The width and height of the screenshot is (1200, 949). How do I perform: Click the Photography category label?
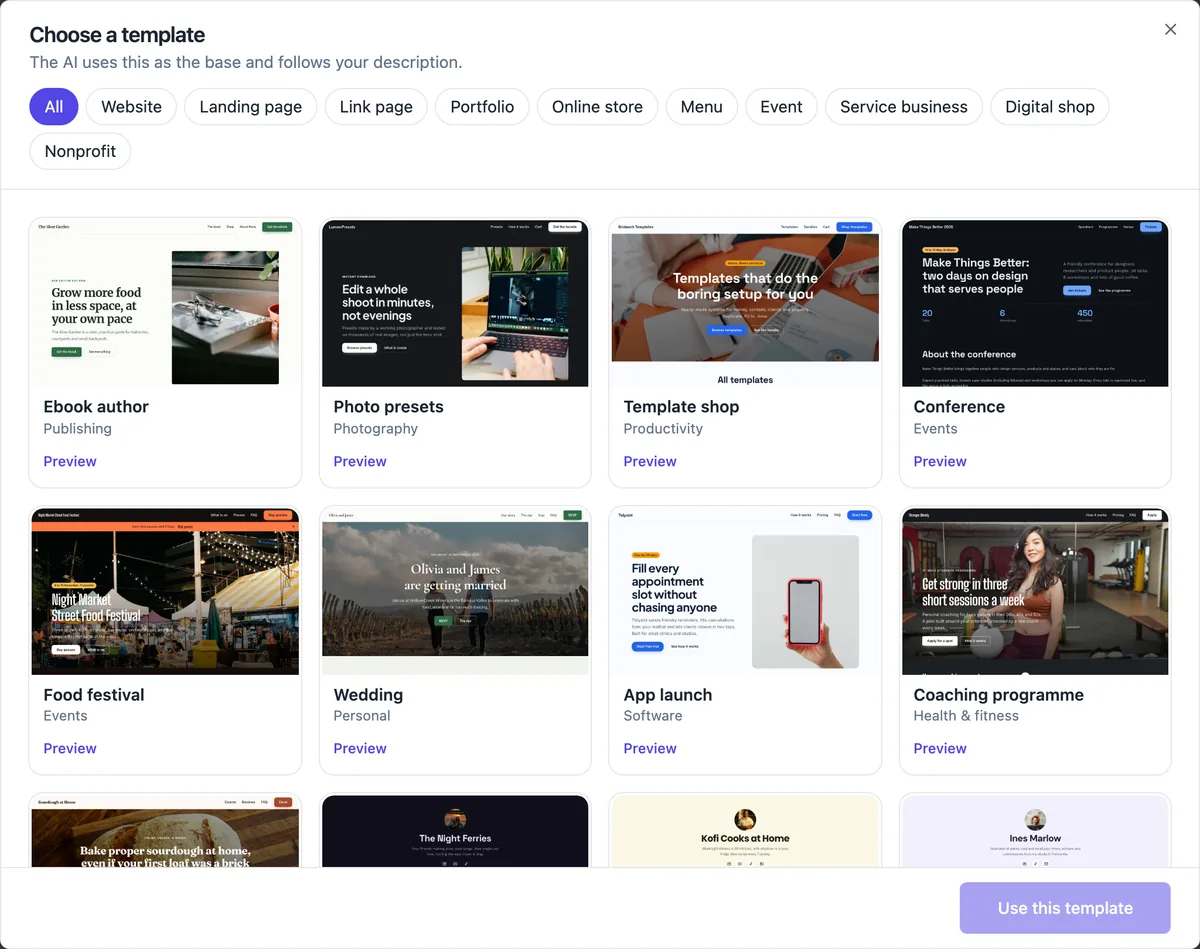point(376,429)
